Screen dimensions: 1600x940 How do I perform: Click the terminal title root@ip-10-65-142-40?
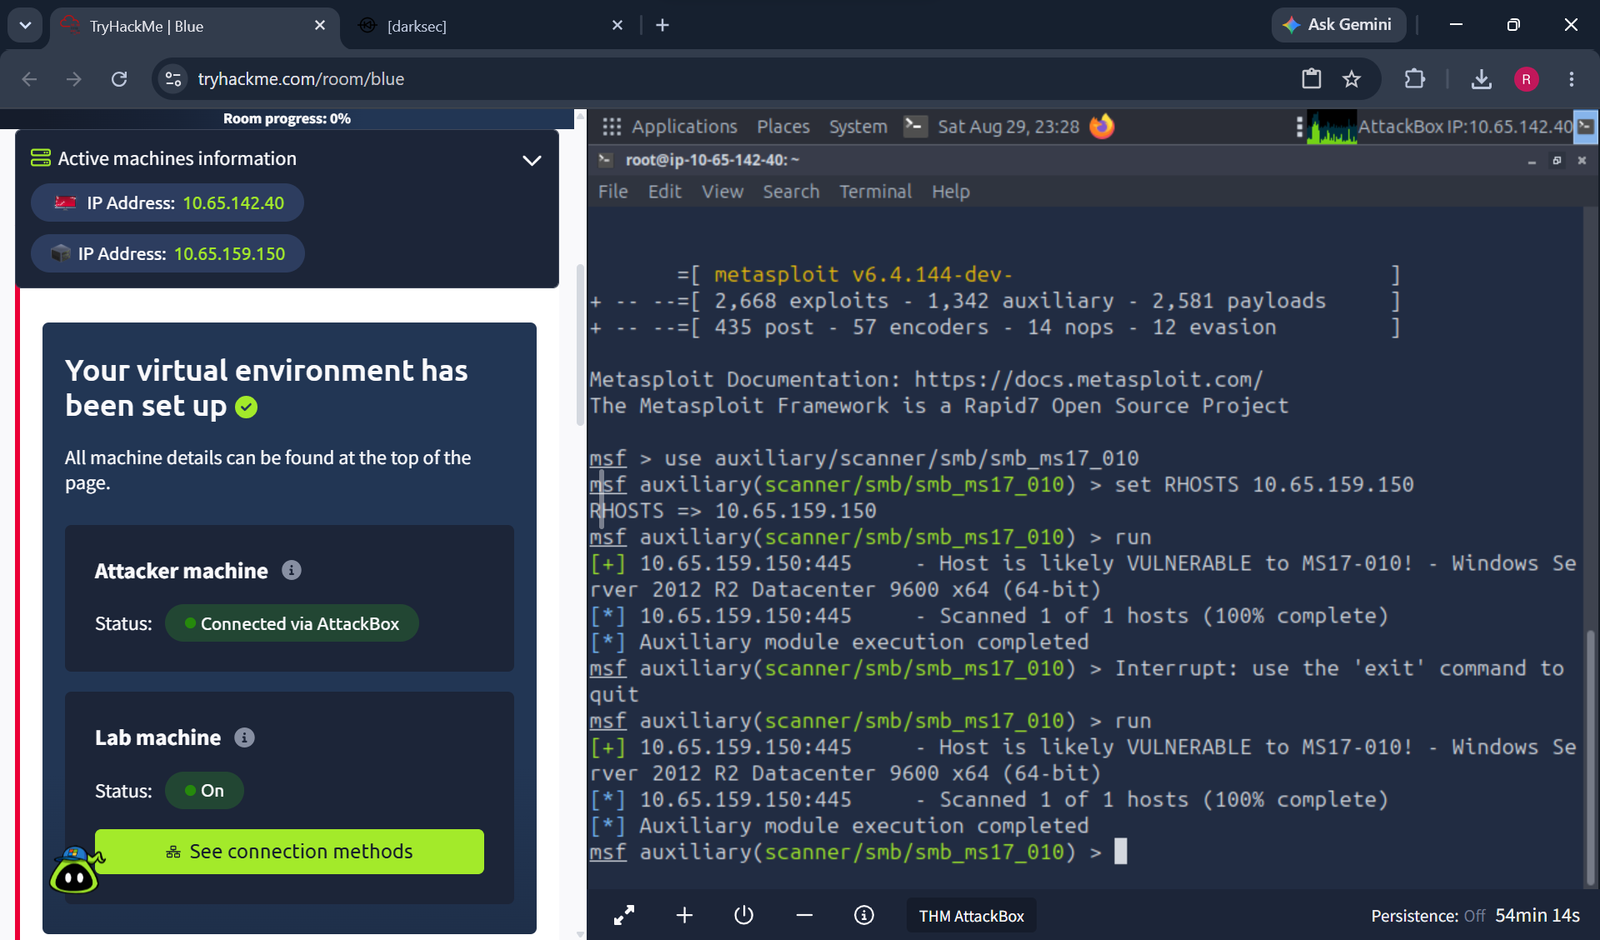click(x=712, y=160)
